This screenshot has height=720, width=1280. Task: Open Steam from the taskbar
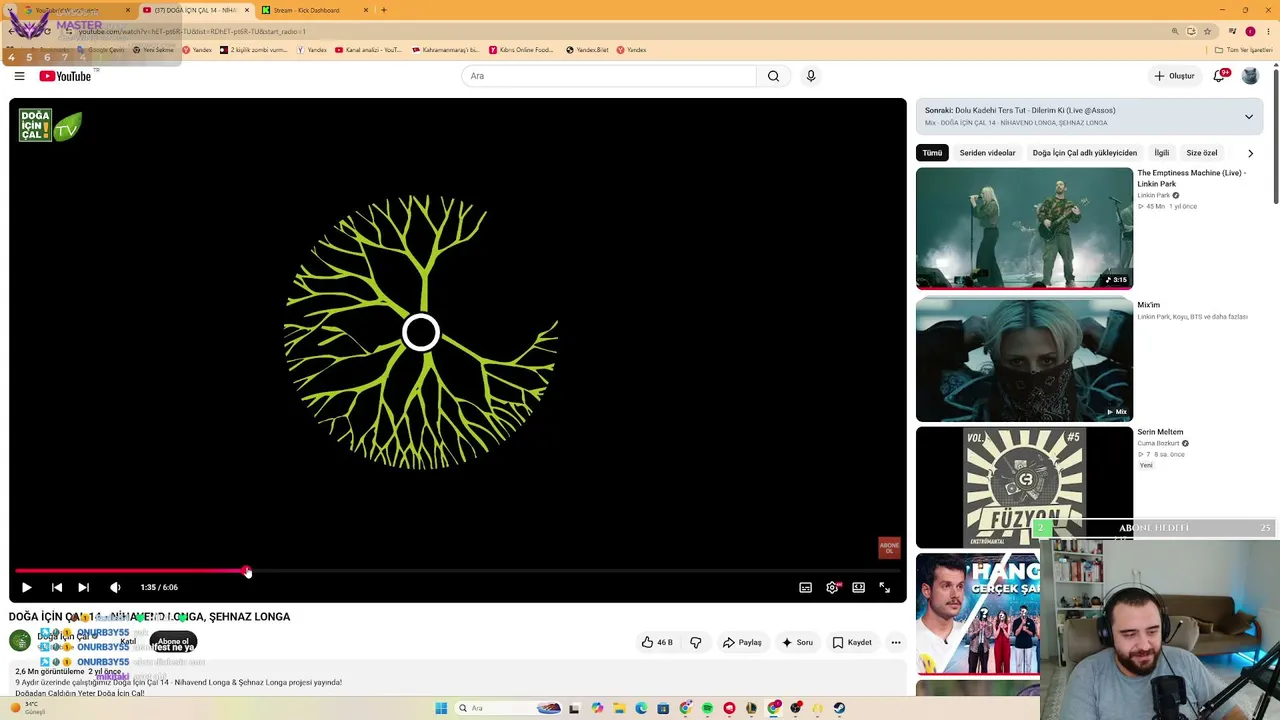[839, 708]
